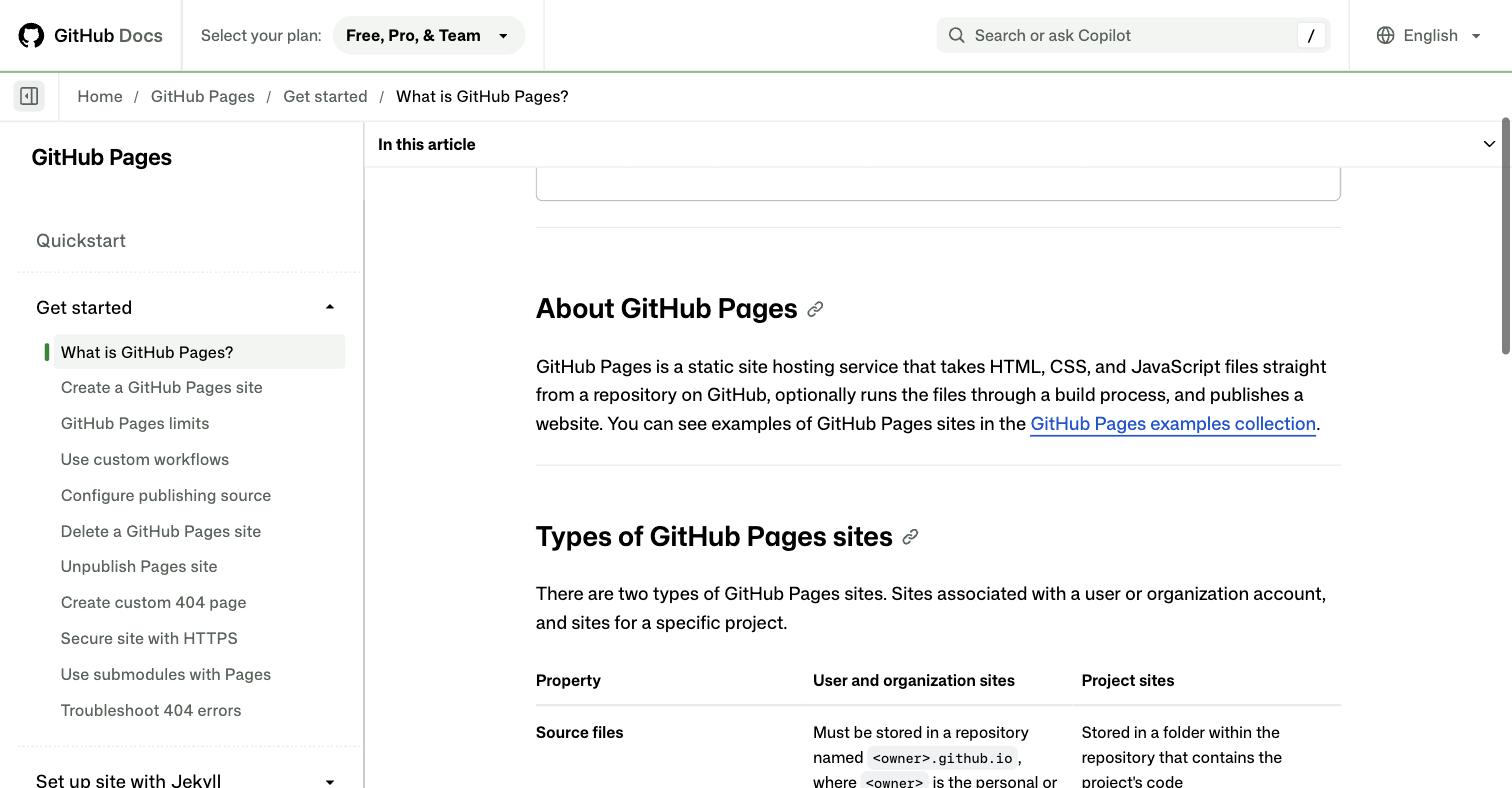This screenshot has width=1512, height=788.
Task: Click the Property column header
Action: click(x=568, y=681)
